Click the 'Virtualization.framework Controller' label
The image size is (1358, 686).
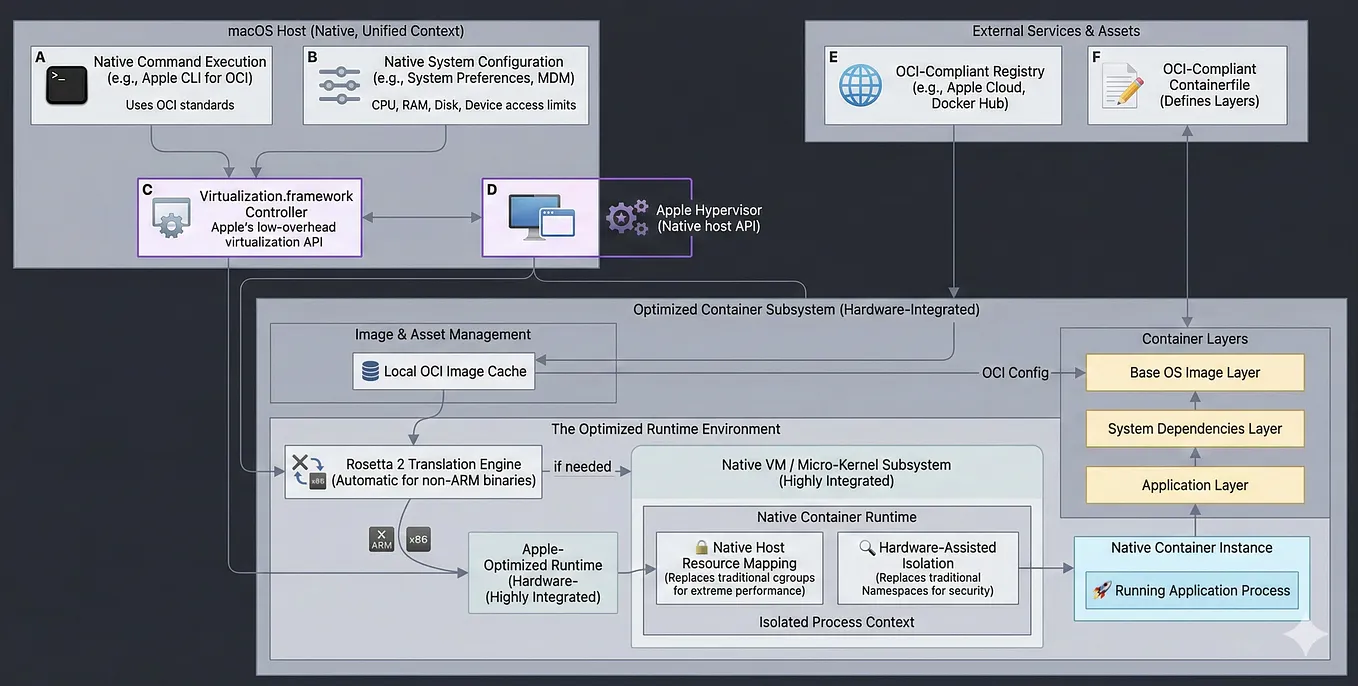pyautogui.click(x=276, y=204)
